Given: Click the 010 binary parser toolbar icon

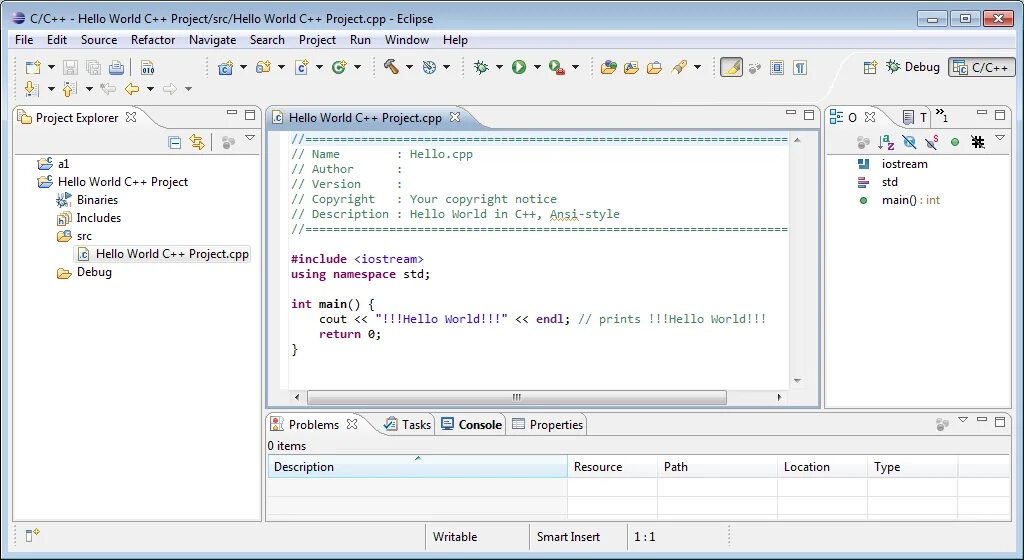Looking at the screenshot, I should [x=148, y=67].
